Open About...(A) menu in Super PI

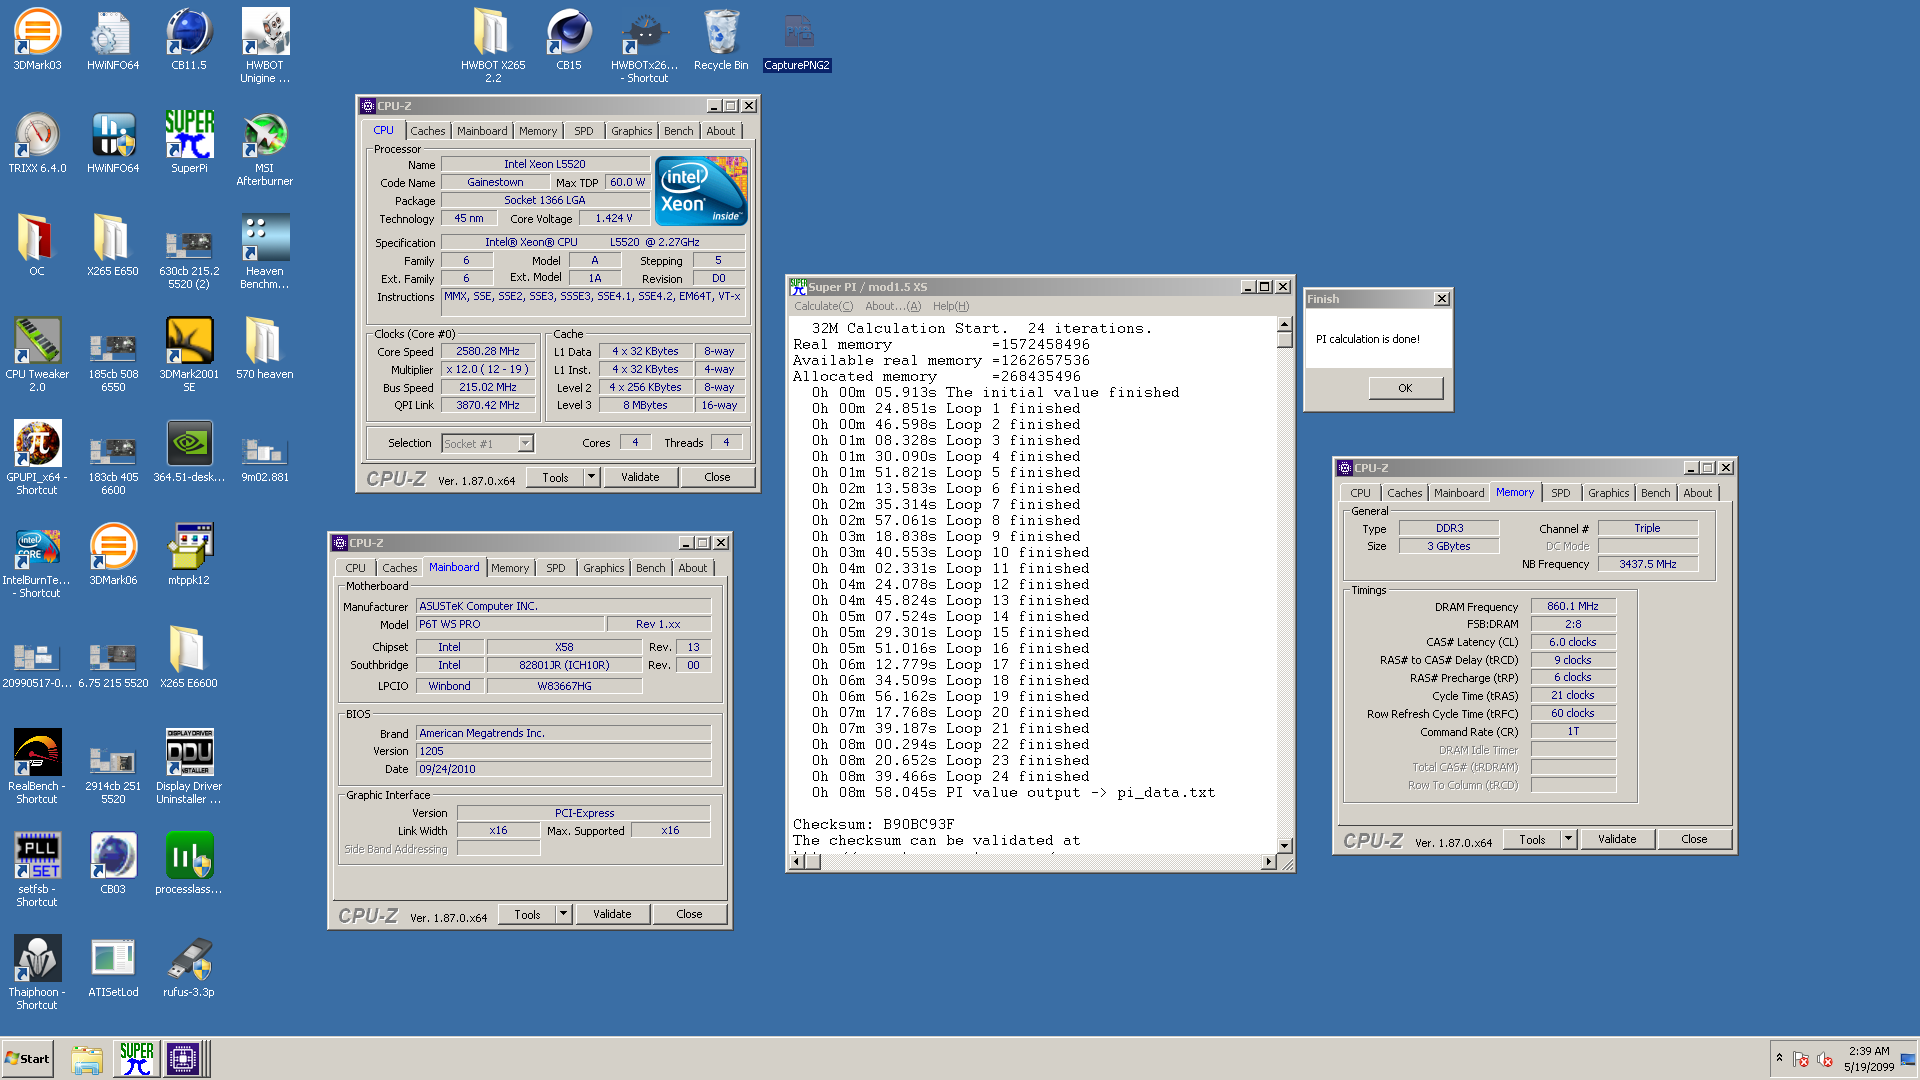(x=893, y=306)
